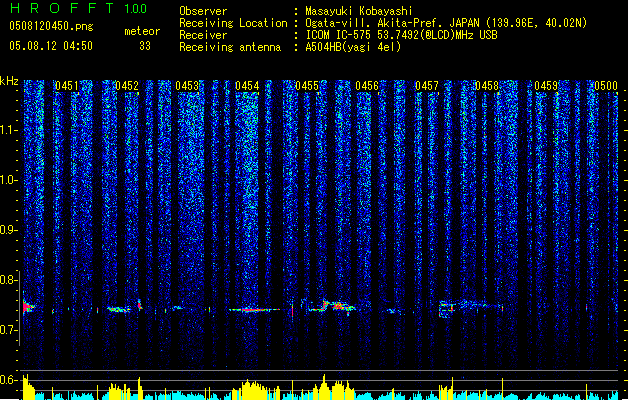
Task: Click the 1.1 kHz axis tick label
Action: pyautogui.click(x=8, y=130)
